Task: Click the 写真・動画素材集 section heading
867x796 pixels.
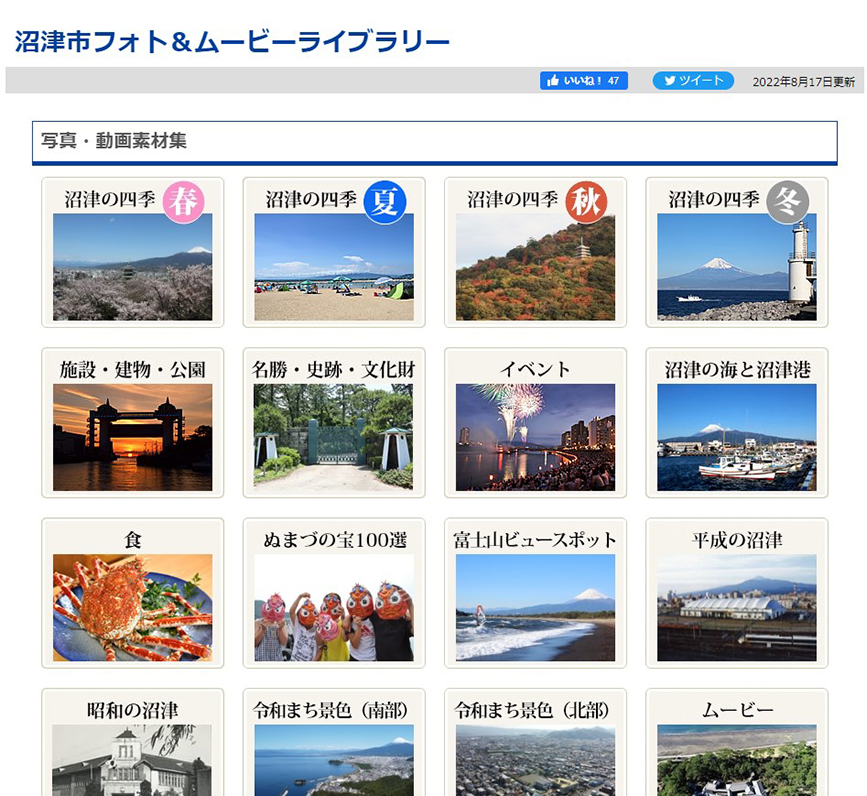Action: [114, 140]
